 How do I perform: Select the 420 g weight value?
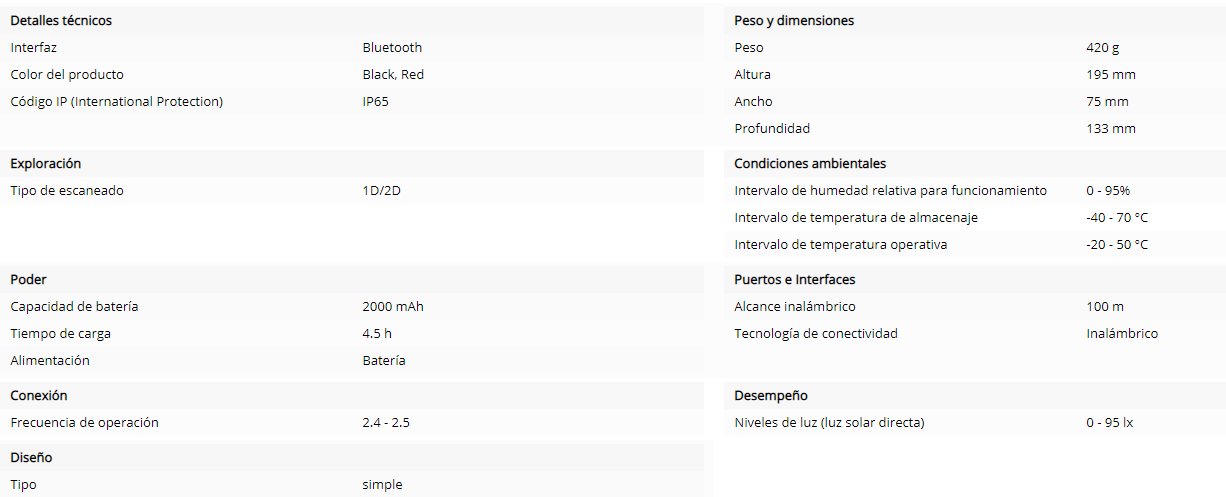1104,47
